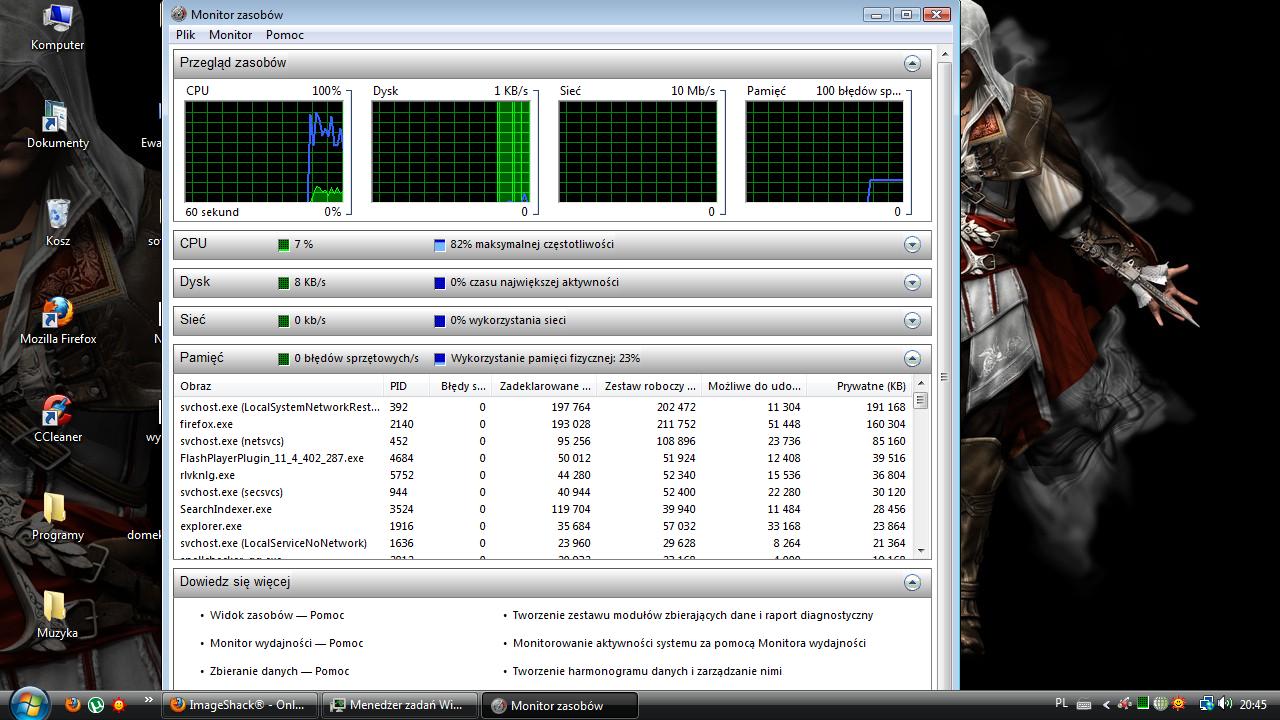The width and height of the screenshot is (1280, 720).
Task: Open the Pomoc menu
Action: pos(285,35)
